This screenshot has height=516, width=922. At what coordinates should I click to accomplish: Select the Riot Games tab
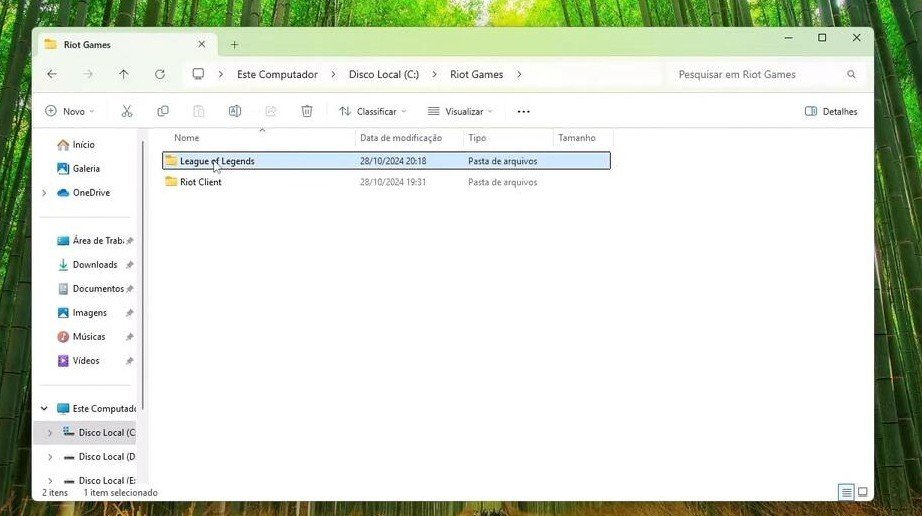[126, 45]
